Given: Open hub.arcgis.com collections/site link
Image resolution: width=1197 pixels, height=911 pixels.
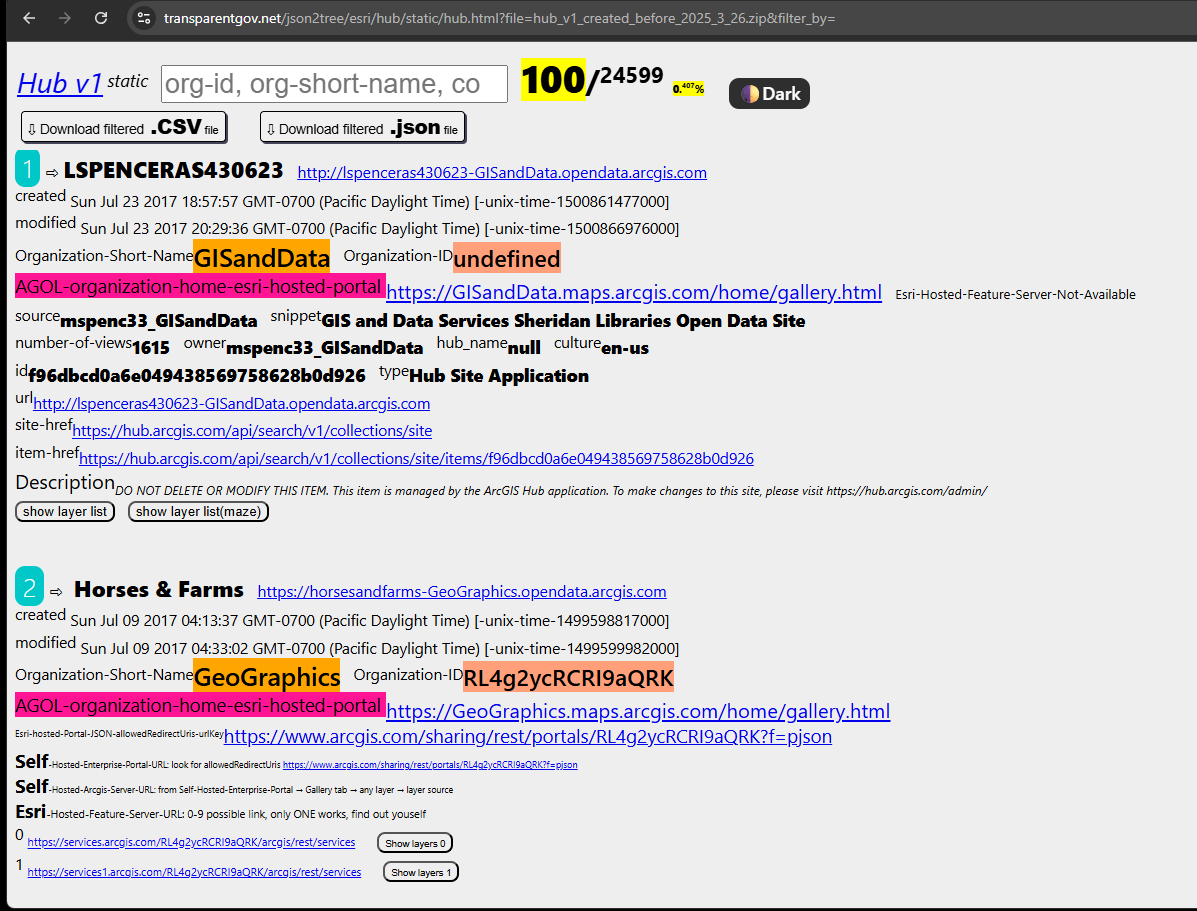Looking at the screenshot, I should pos(252,431).
